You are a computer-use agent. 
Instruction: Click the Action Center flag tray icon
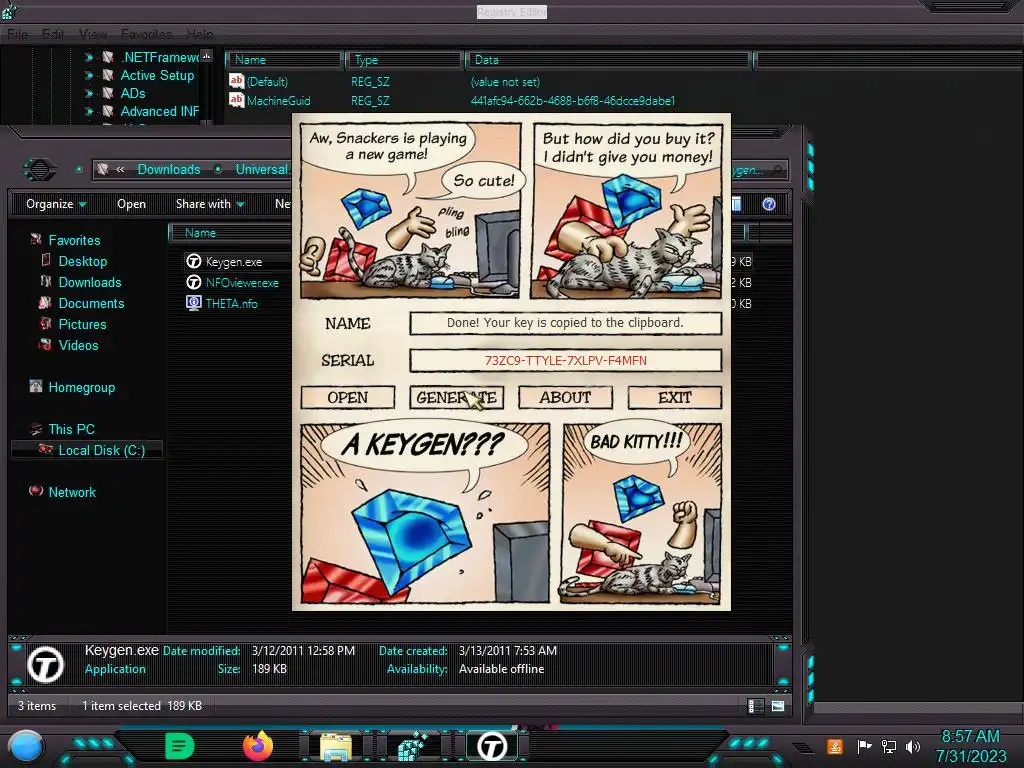864,746
